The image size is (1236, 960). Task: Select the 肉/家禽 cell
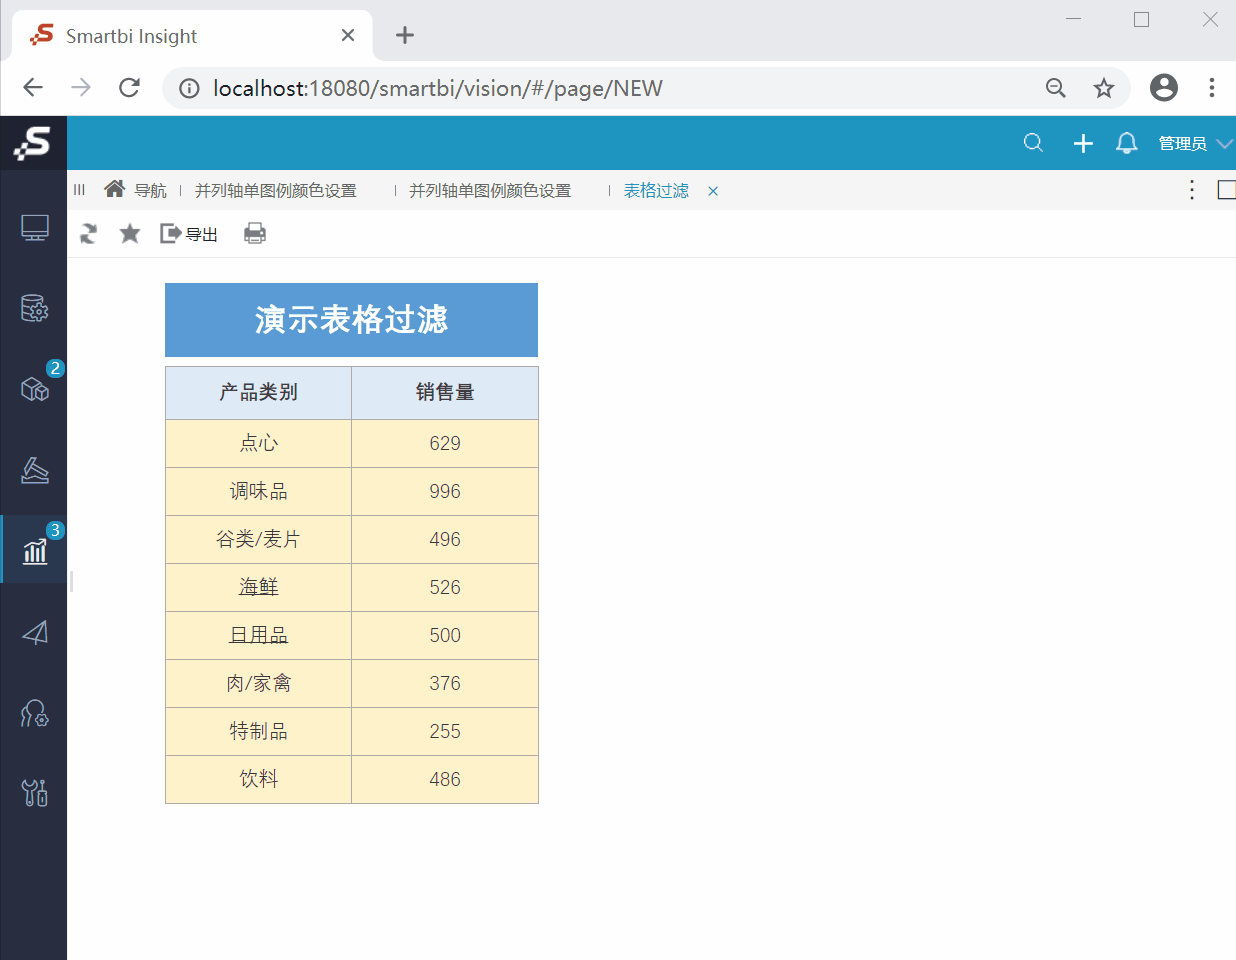(259, 683)
